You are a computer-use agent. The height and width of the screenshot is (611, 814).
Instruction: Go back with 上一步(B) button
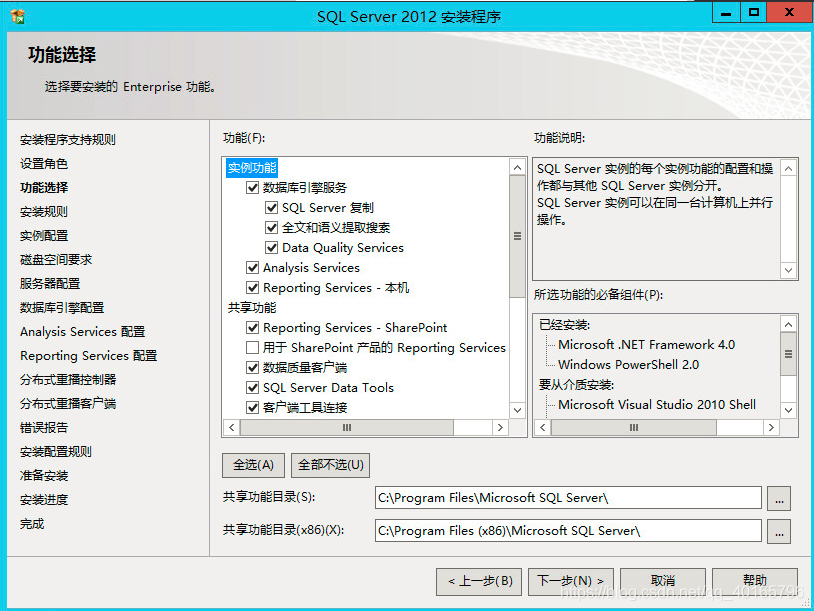[x=480, y=581]
